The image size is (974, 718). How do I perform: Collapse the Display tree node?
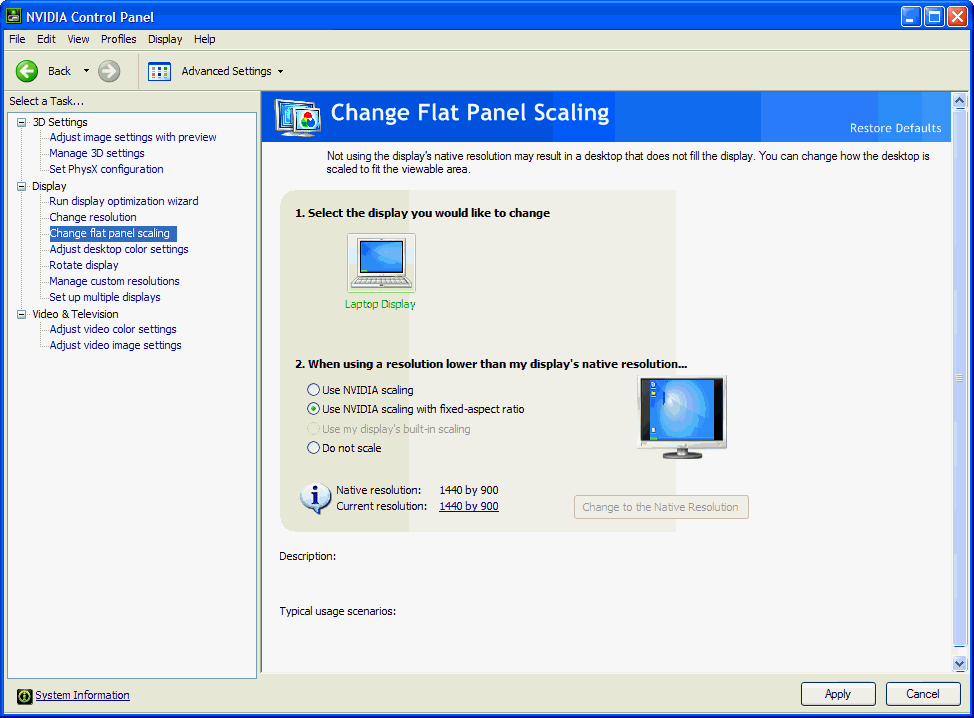tap(22, 186)
